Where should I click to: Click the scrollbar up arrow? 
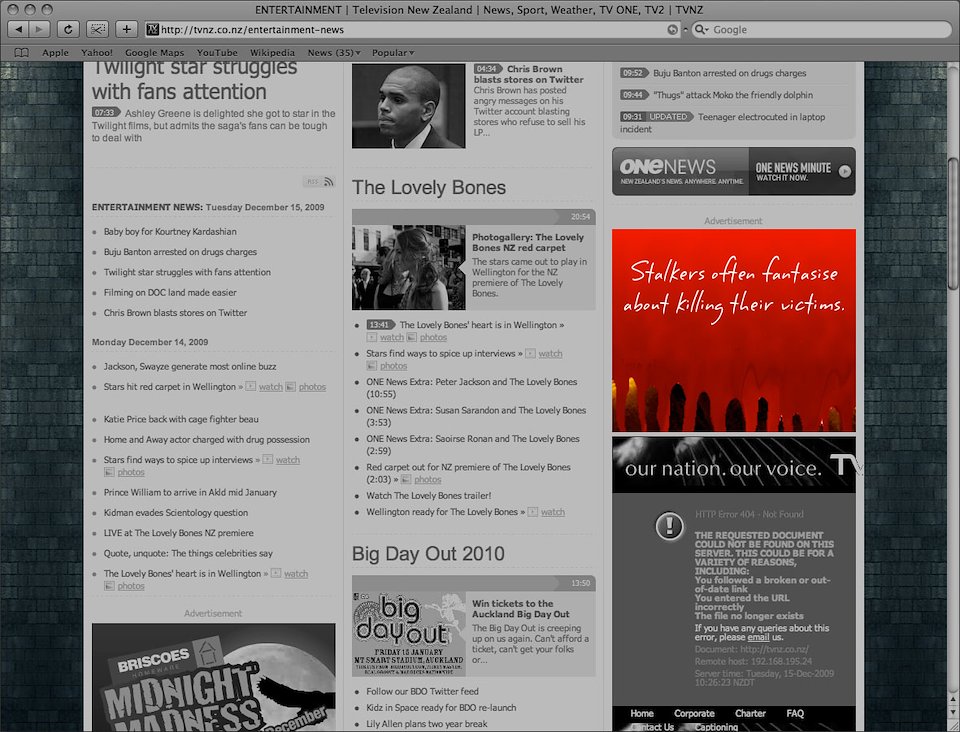pos(953,700)
